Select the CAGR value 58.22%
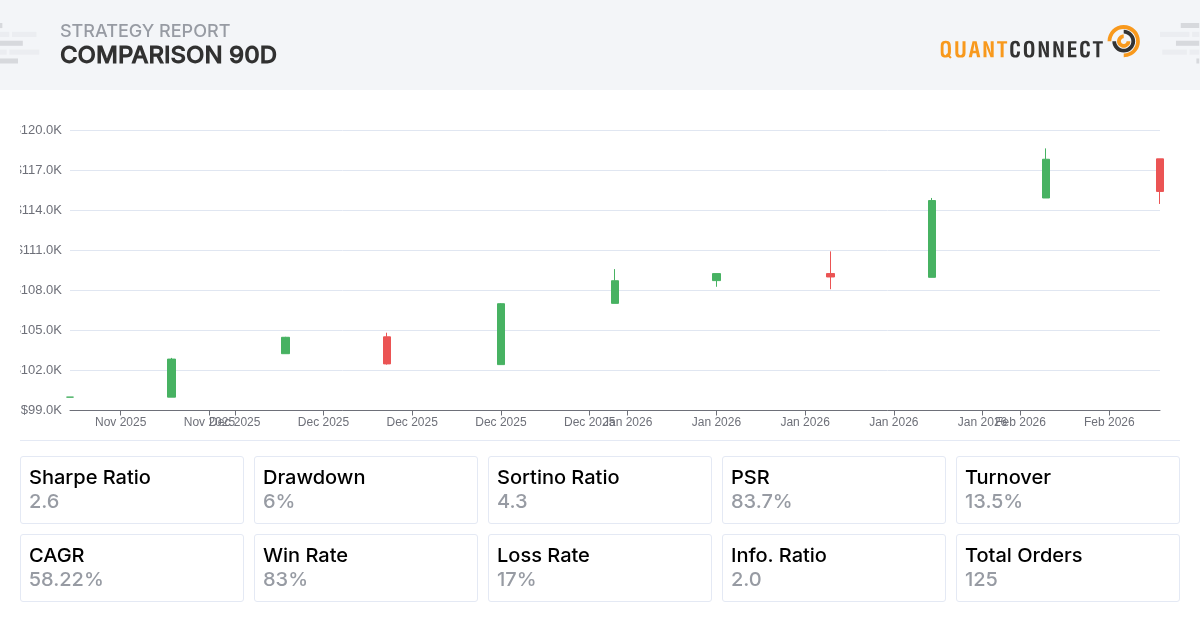 pyautogui.click(x=66, y=580)
